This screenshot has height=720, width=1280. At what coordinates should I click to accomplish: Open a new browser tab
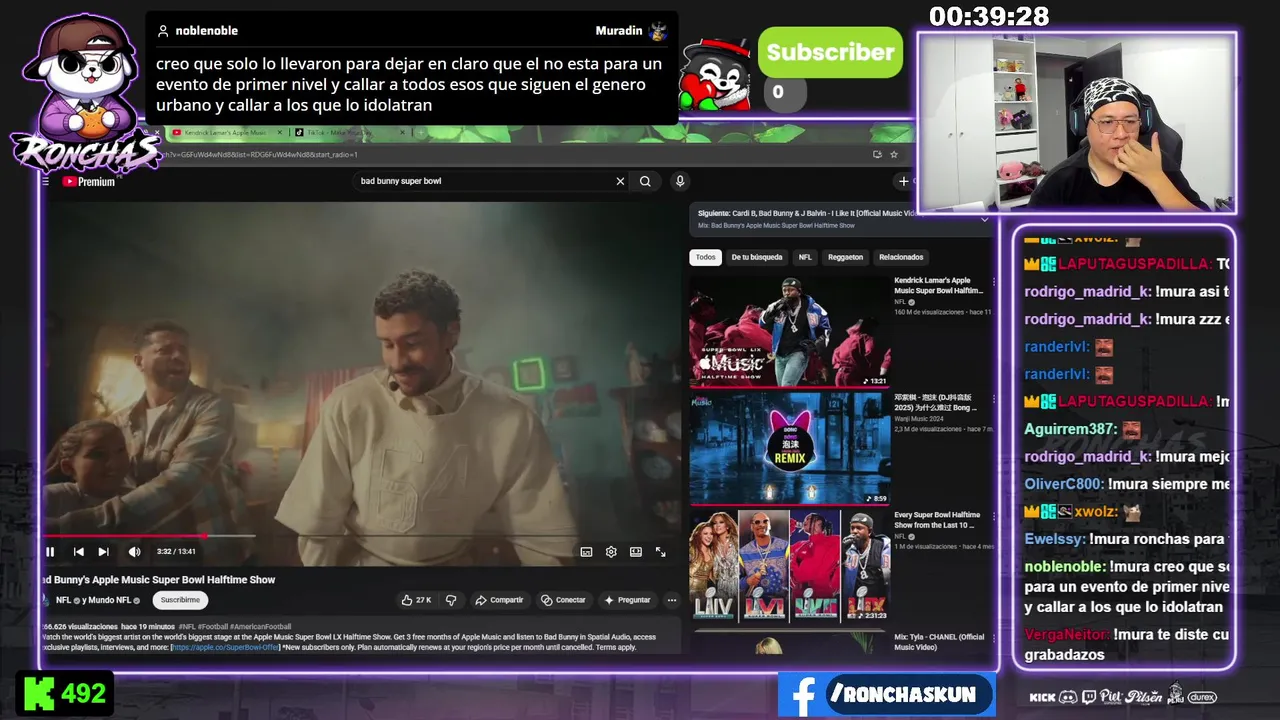[420, 132]
